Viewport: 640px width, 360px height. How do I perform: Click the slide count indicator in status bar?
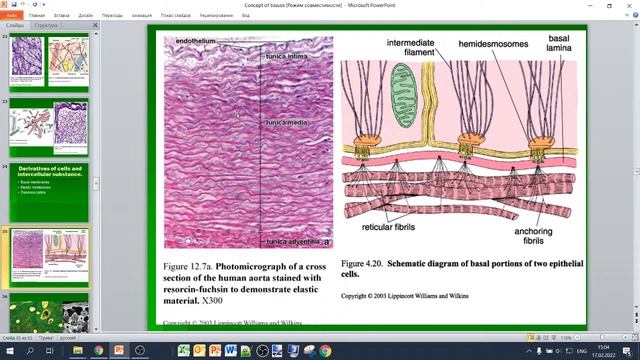pyautogui.click(x=17, y=338)
